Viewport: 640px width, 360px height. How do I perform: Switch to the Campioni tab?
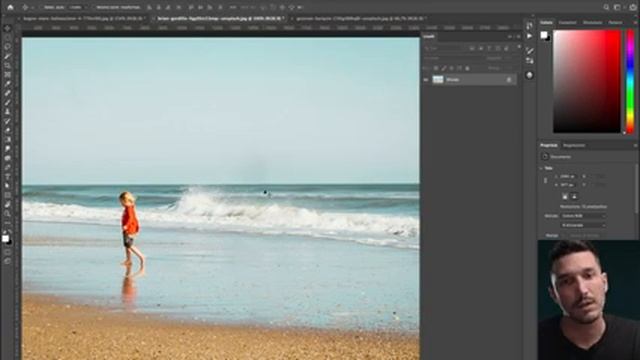[567, 22]
